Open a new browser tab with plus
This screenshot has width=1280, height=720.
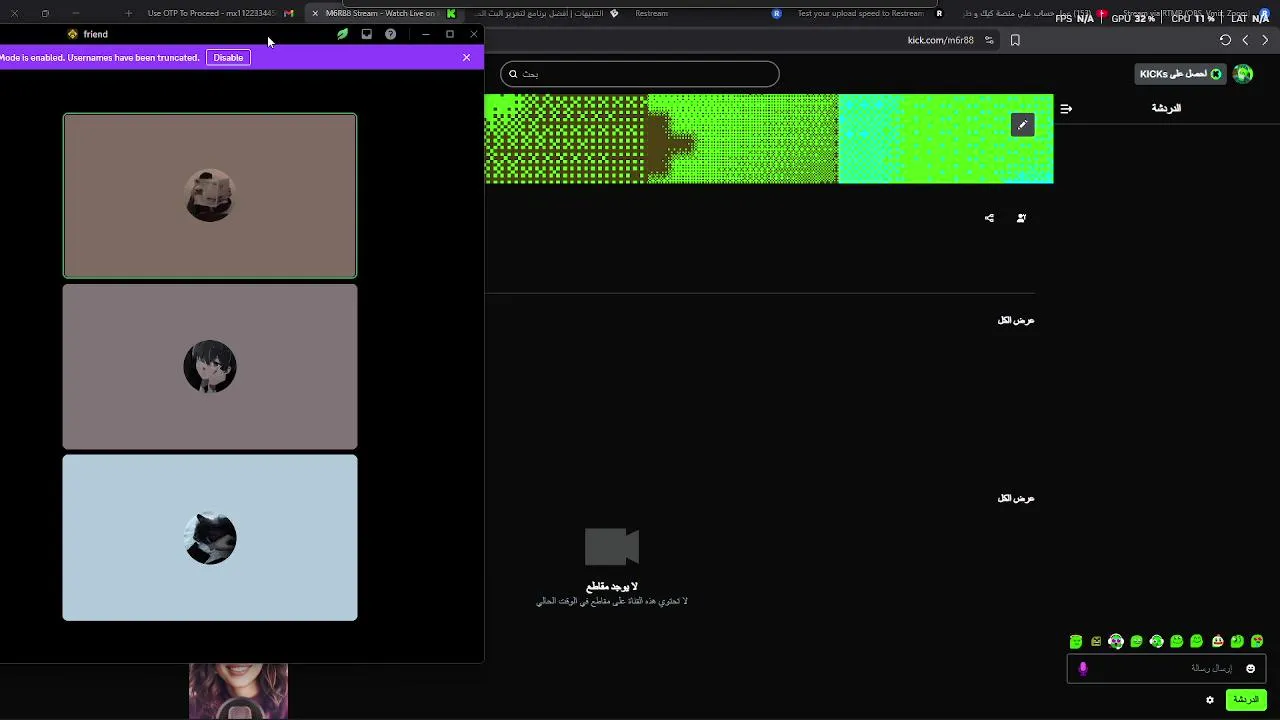click(128, 13)
